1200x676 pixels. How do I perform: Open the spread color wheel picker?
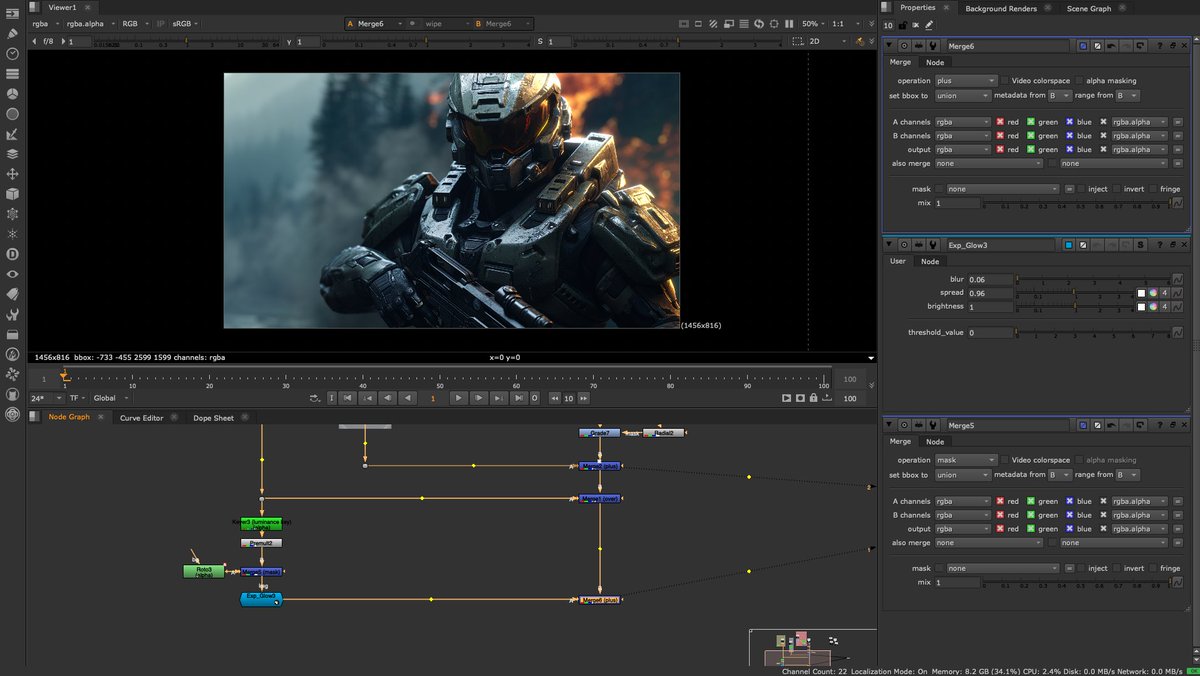pos(1153,293)
